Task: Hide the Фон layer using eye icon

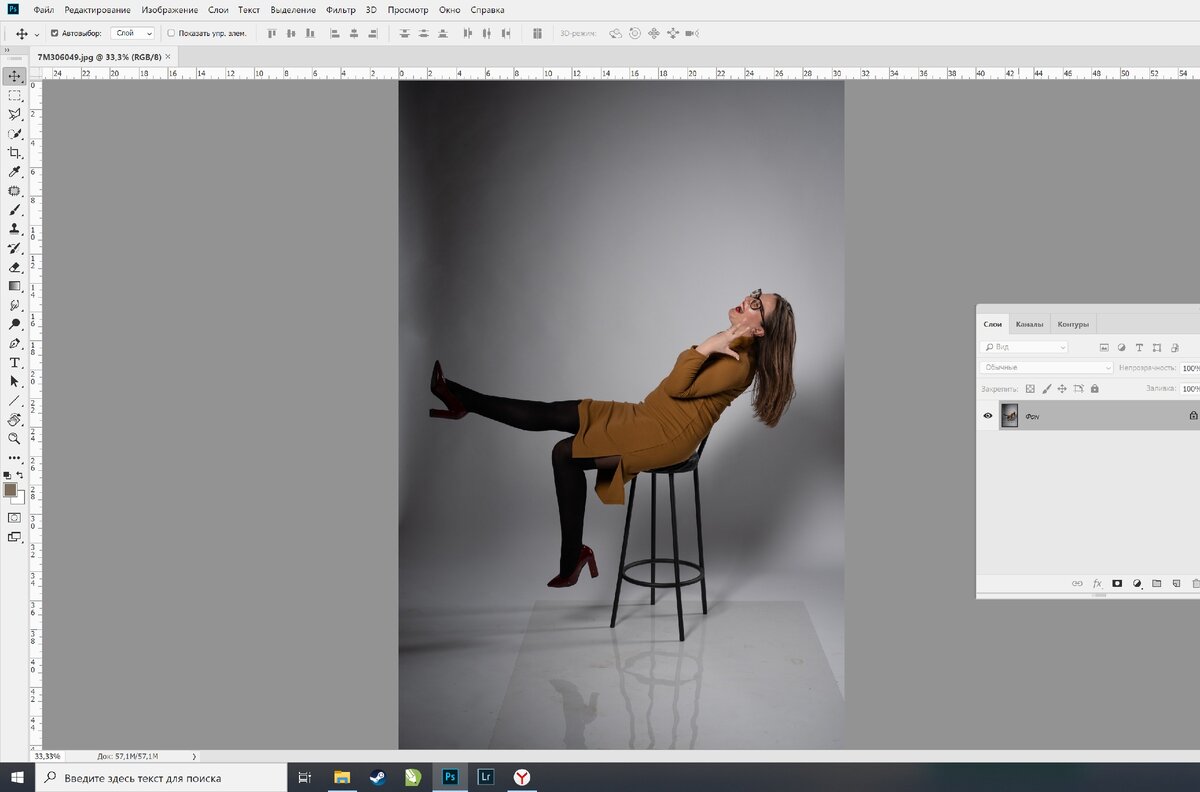Action: coord(988,415)
